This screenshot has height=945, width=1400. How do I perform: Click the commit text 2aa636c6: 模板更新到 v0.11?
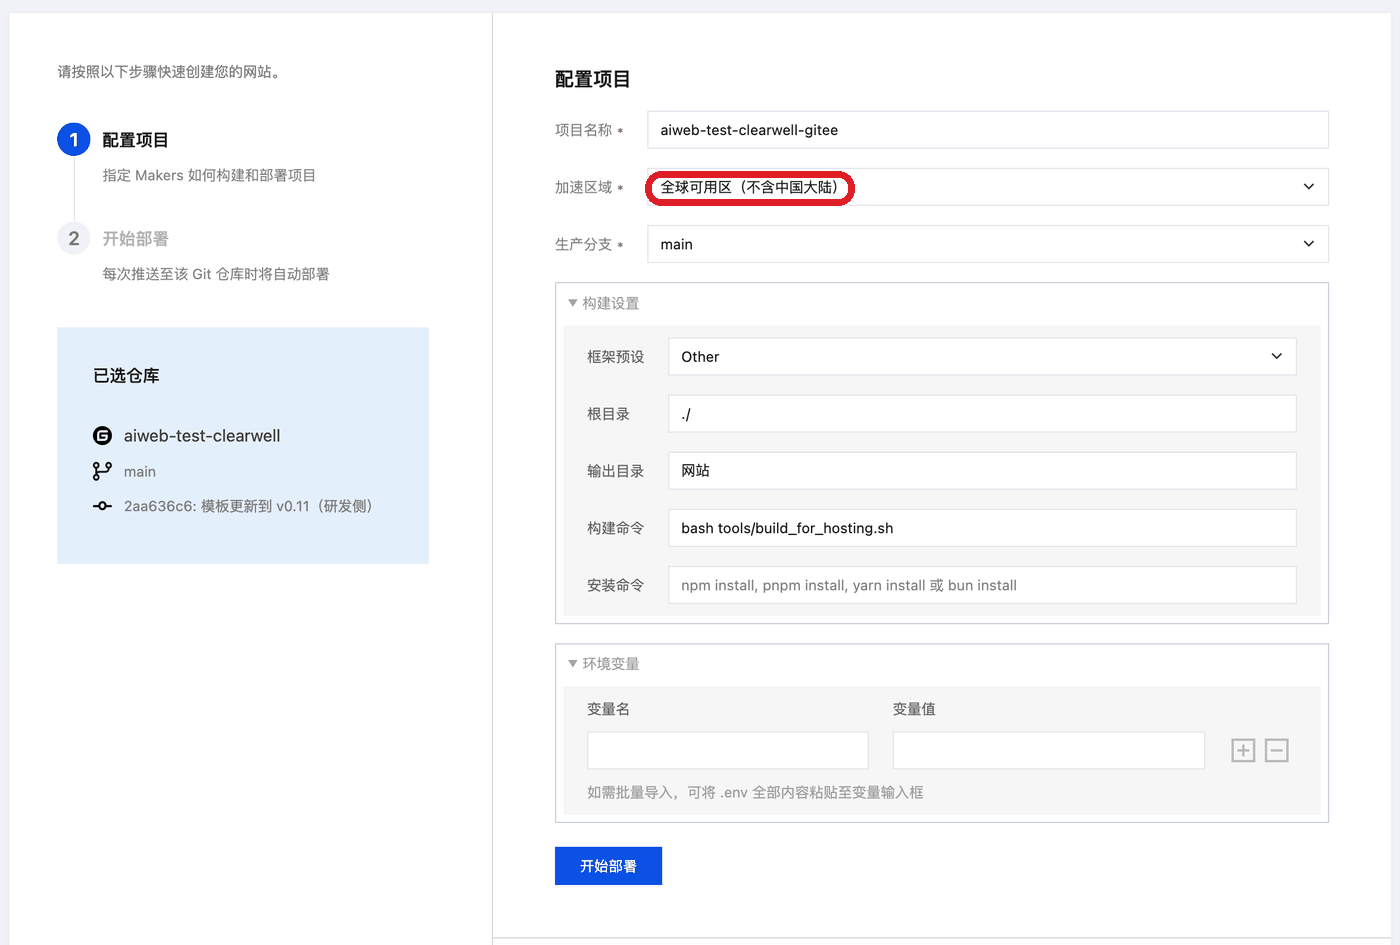pos(248,506)
